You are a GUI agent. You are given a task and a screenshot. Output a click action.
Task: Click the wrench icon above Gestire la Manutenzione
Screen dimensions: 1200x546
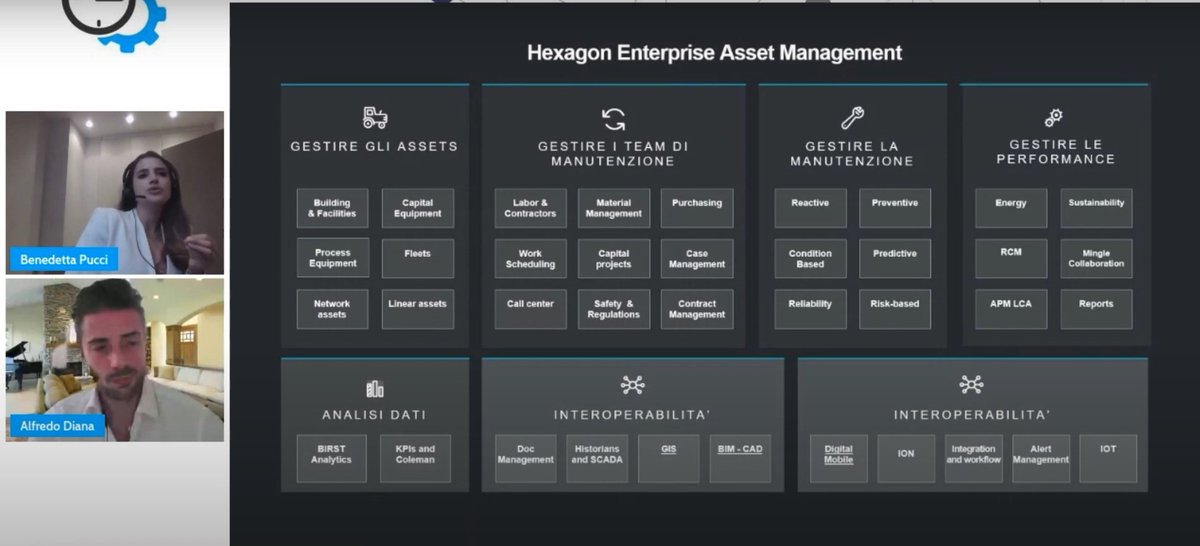click(x=852, y=118)
